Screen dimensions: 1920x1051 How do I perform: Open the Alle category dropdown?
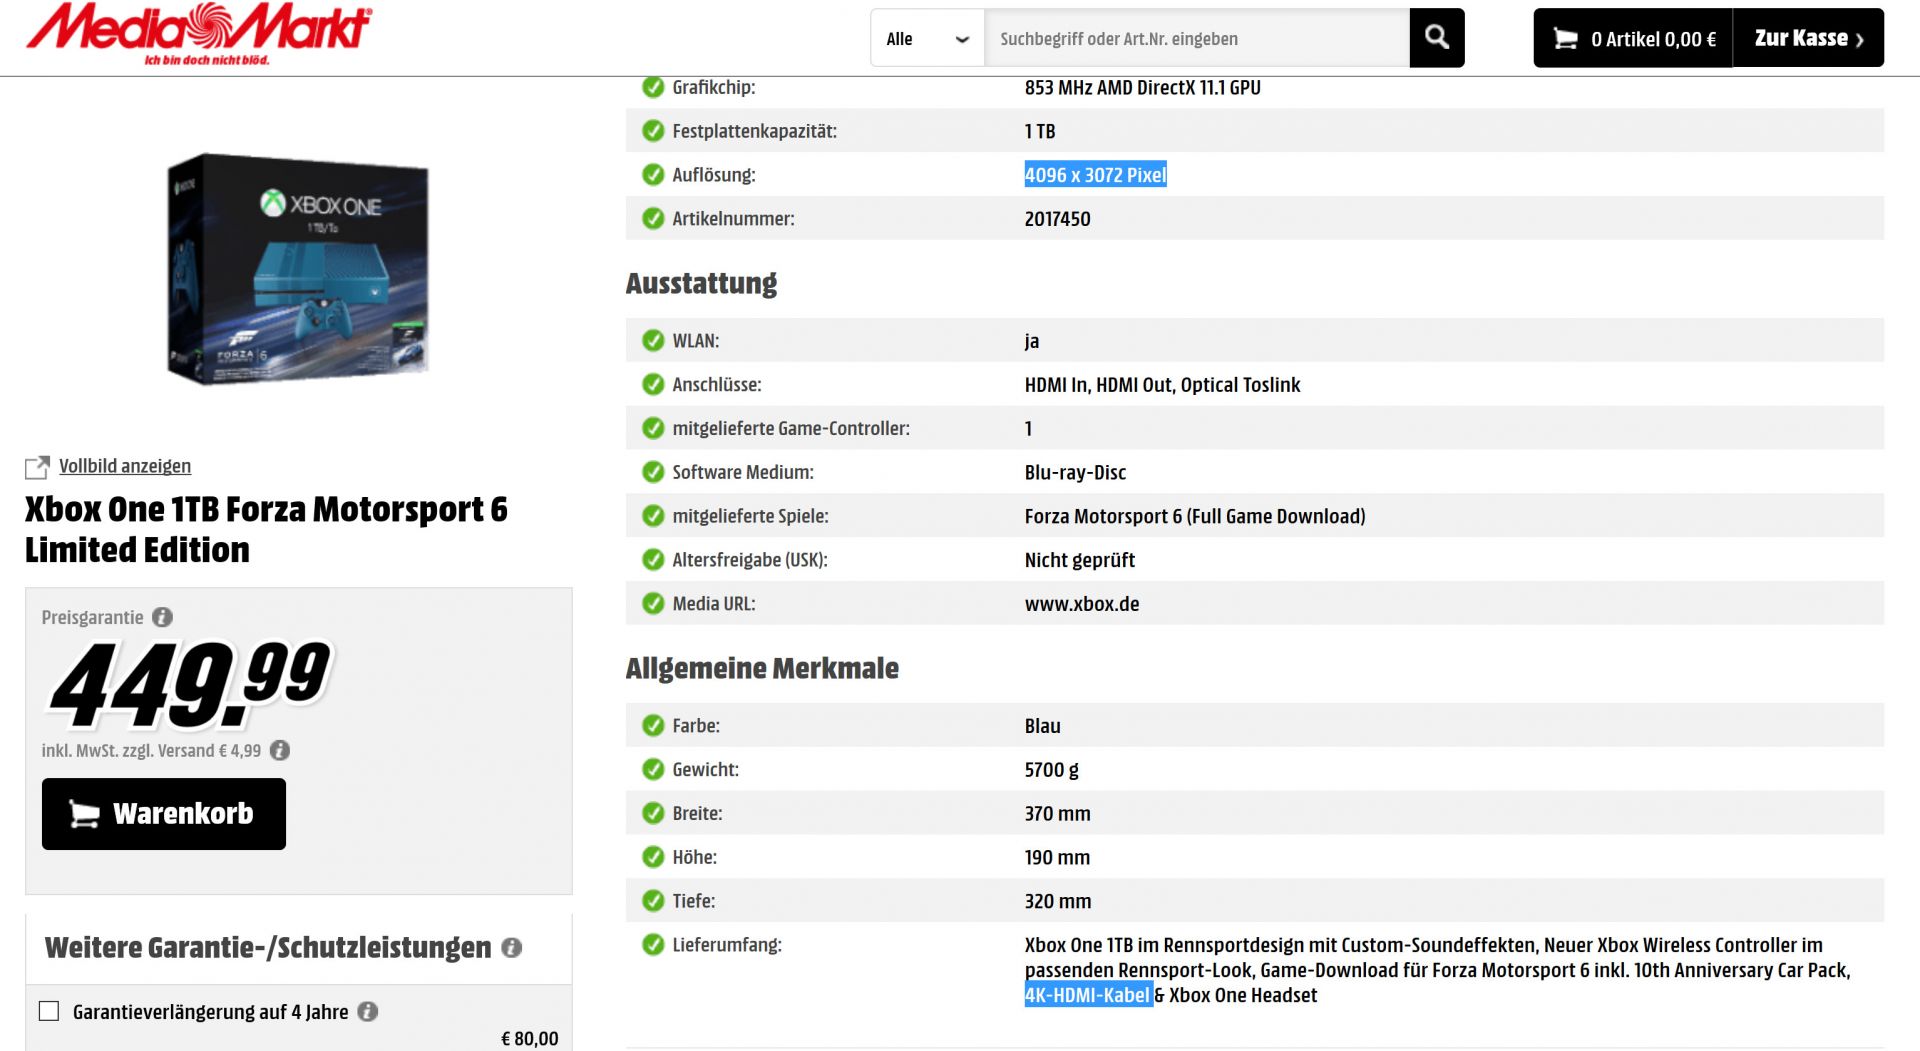pos(927,39)
